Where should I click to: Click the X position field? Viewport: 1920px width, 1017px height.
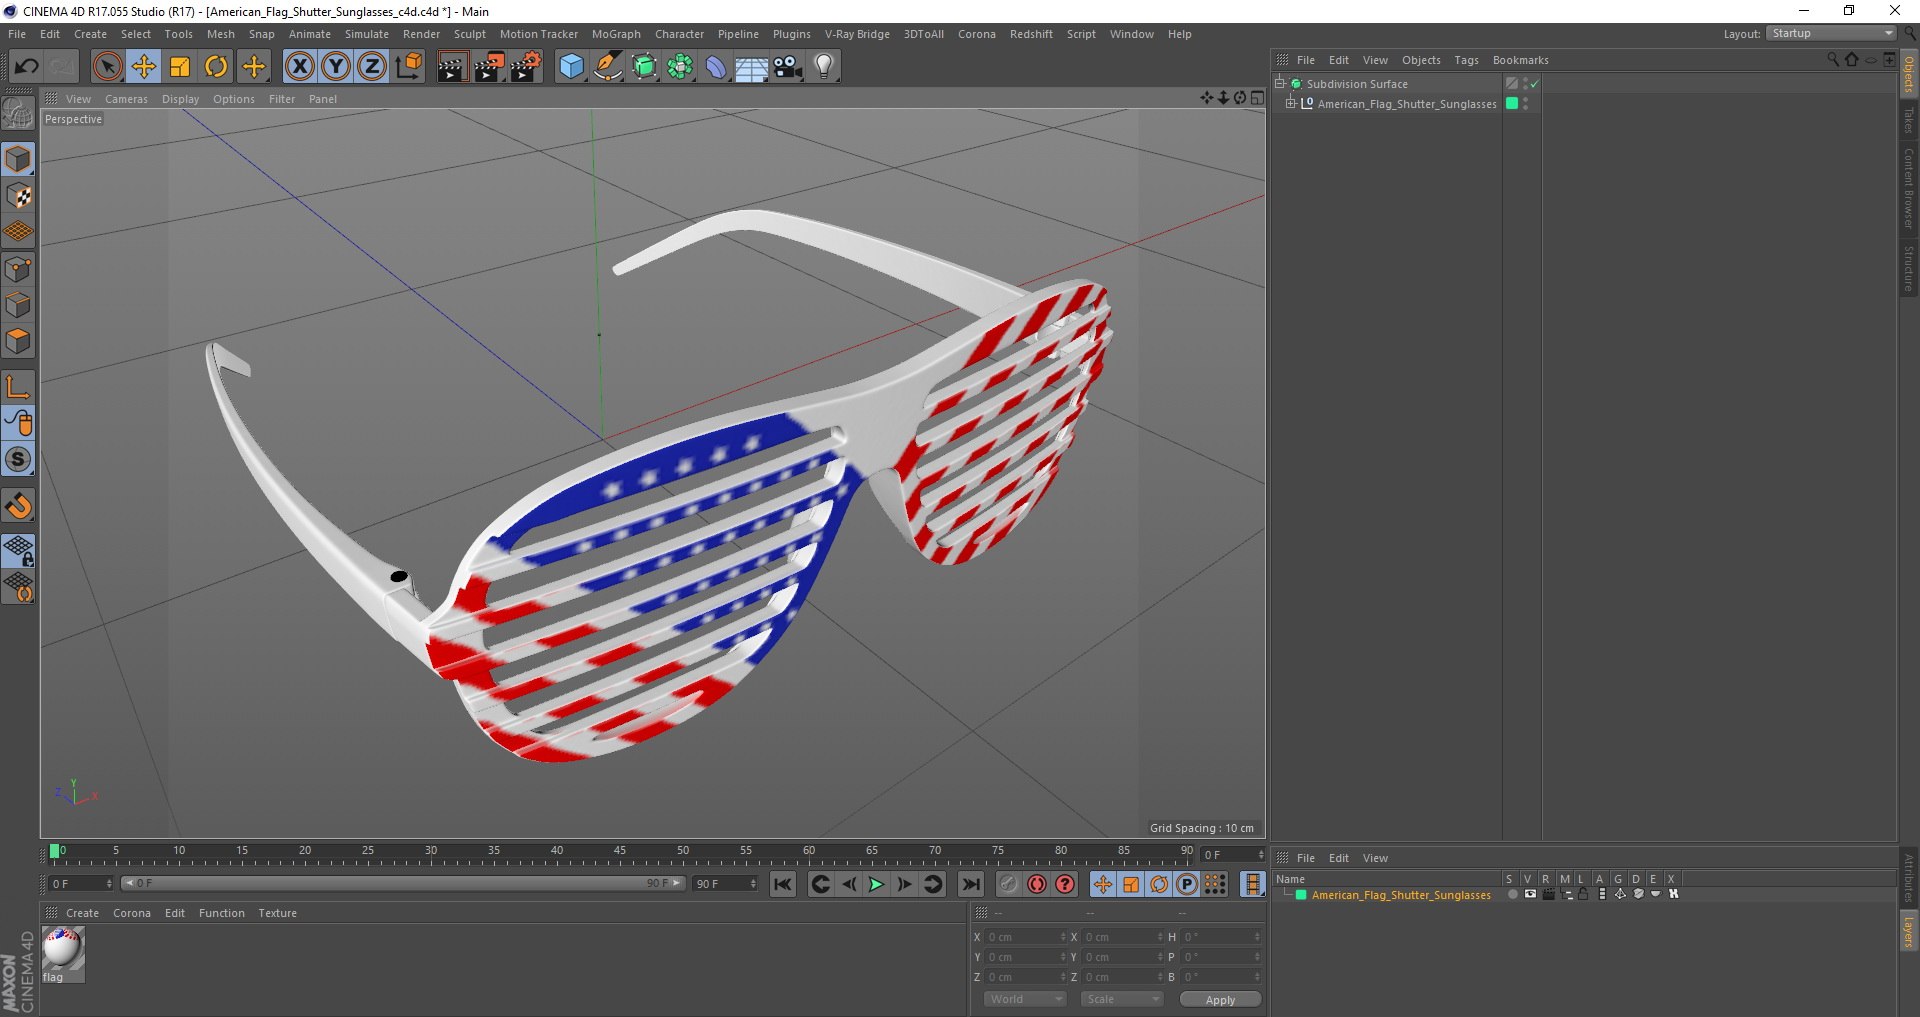(1025, 937)
